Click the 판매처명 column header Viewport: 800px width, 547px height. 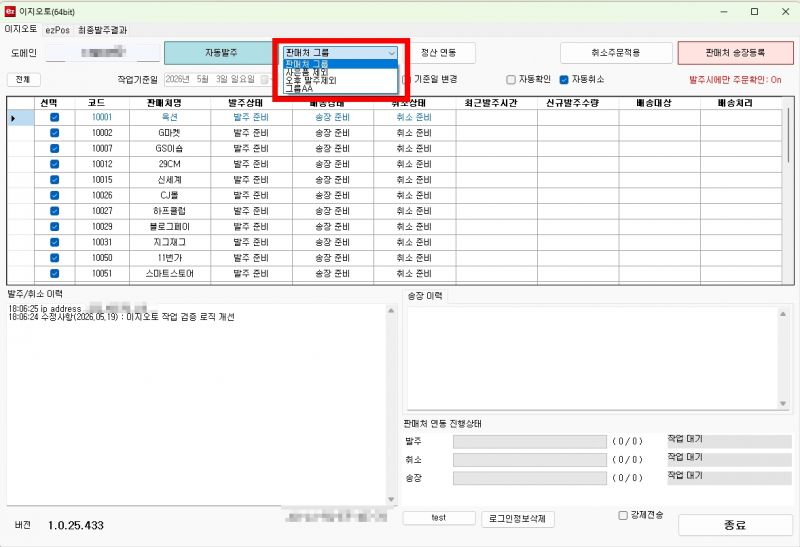point(170,103)
